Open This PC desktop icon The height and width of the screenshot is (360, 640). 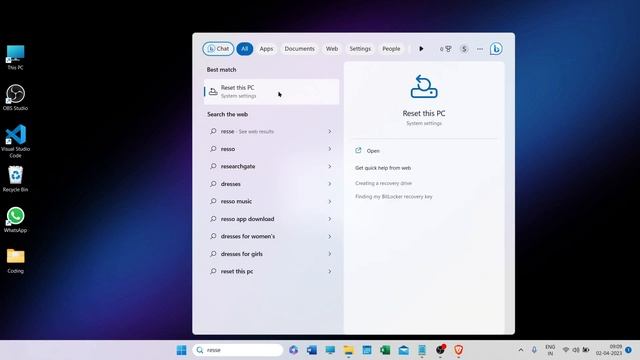[16, 58]
